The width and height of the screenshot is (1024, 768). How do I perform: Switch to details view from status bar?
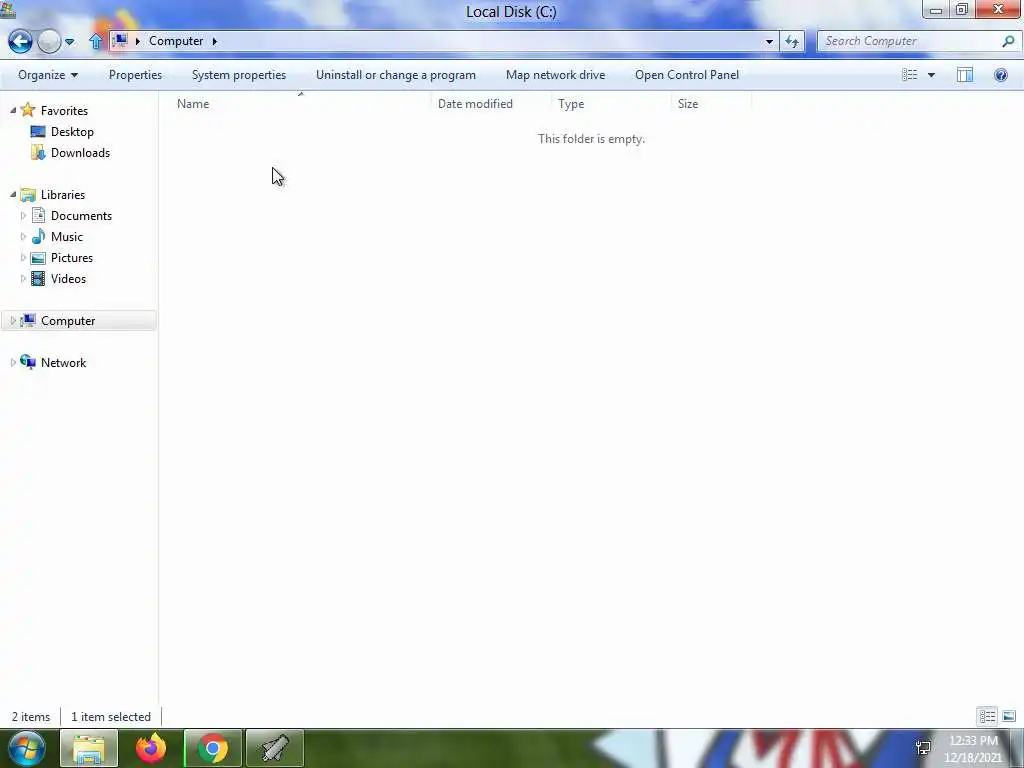click(987, 716)
